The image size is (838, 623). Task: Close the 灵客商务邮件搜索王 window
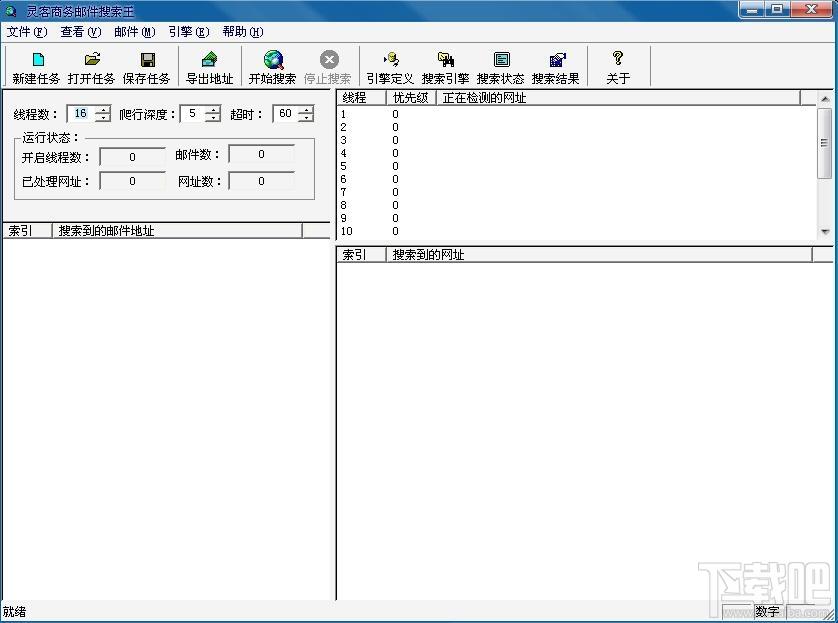pos(811,9)
